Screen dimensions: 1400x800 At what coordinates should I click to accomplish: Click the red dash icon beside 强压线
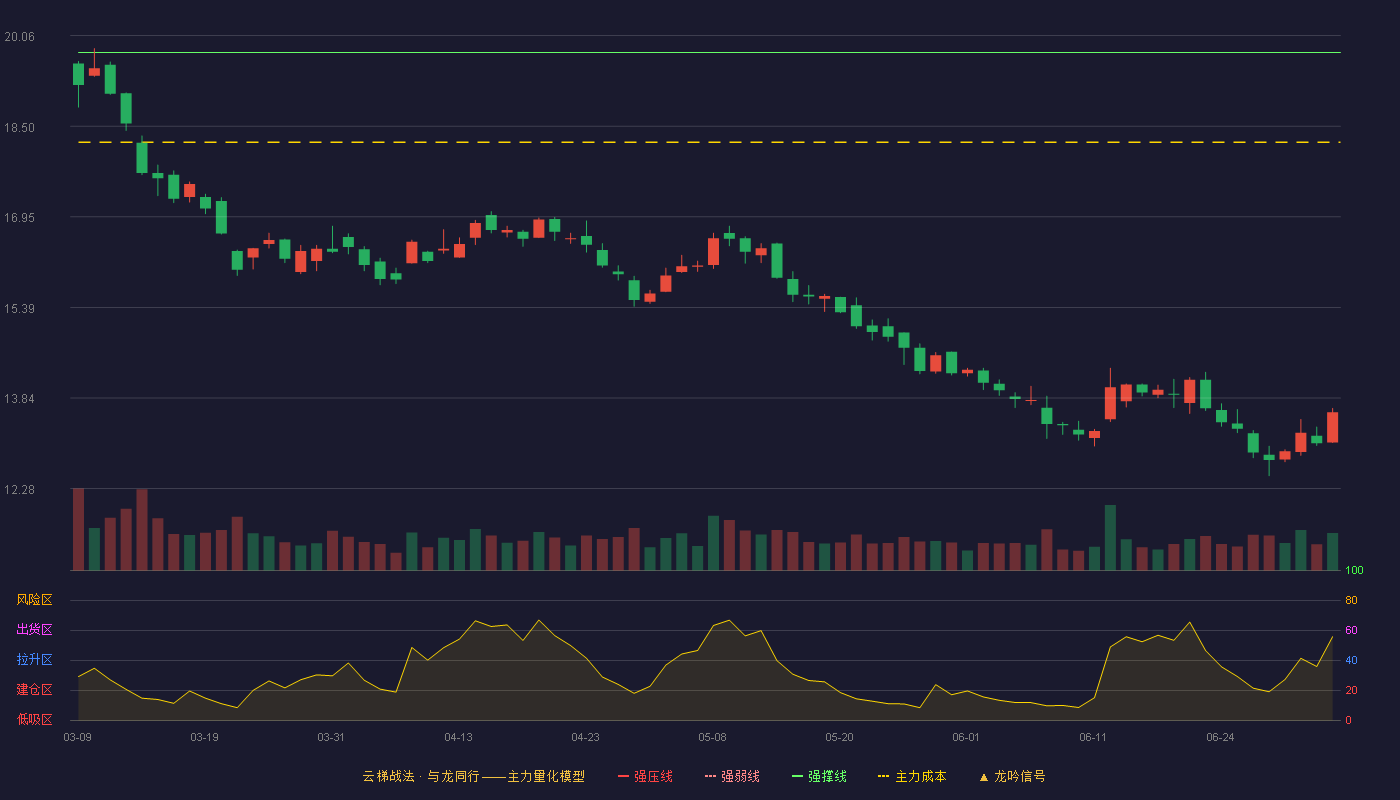tap(623, 777)
